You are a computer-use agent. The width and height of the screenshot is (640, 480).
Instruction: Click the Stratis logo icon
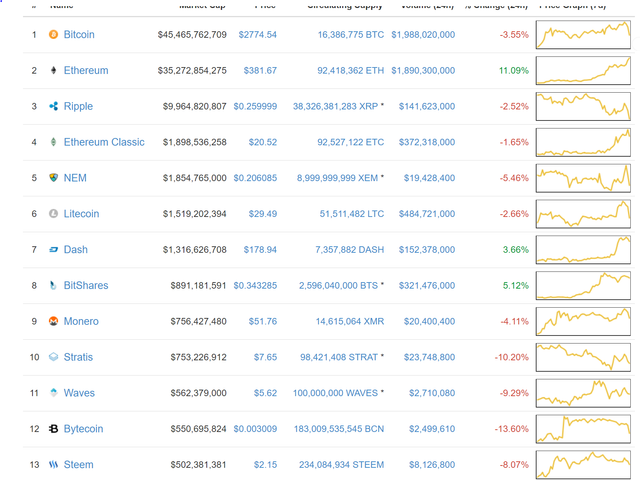pyautogui.click(x=53, y=357)
